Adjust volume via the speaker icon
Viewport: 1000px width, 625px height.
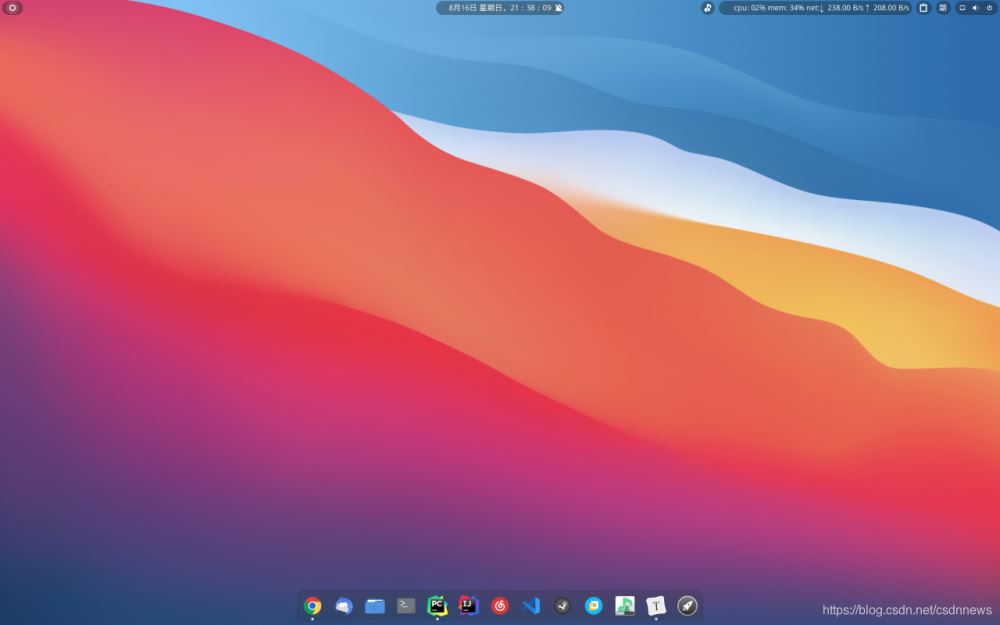pos(977,8)
